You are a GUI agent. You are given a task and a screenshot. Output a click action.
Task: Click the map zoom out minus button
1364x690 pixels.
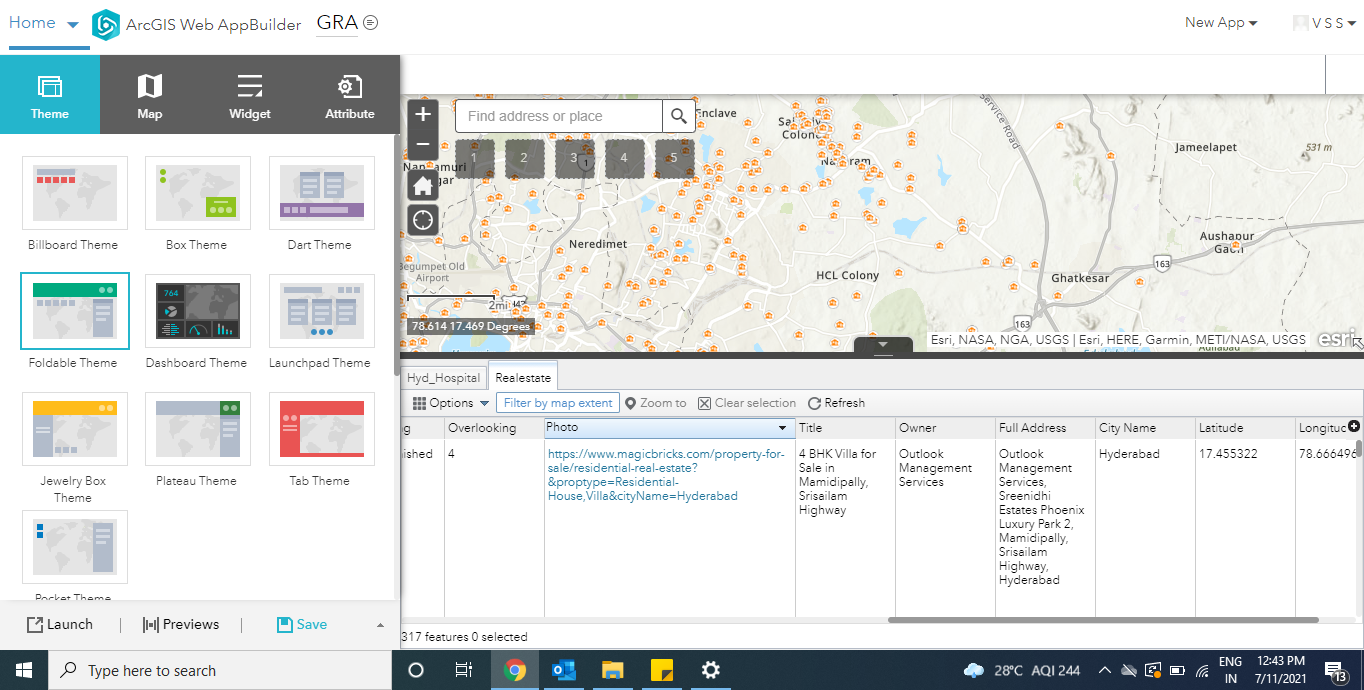[423, 144]
